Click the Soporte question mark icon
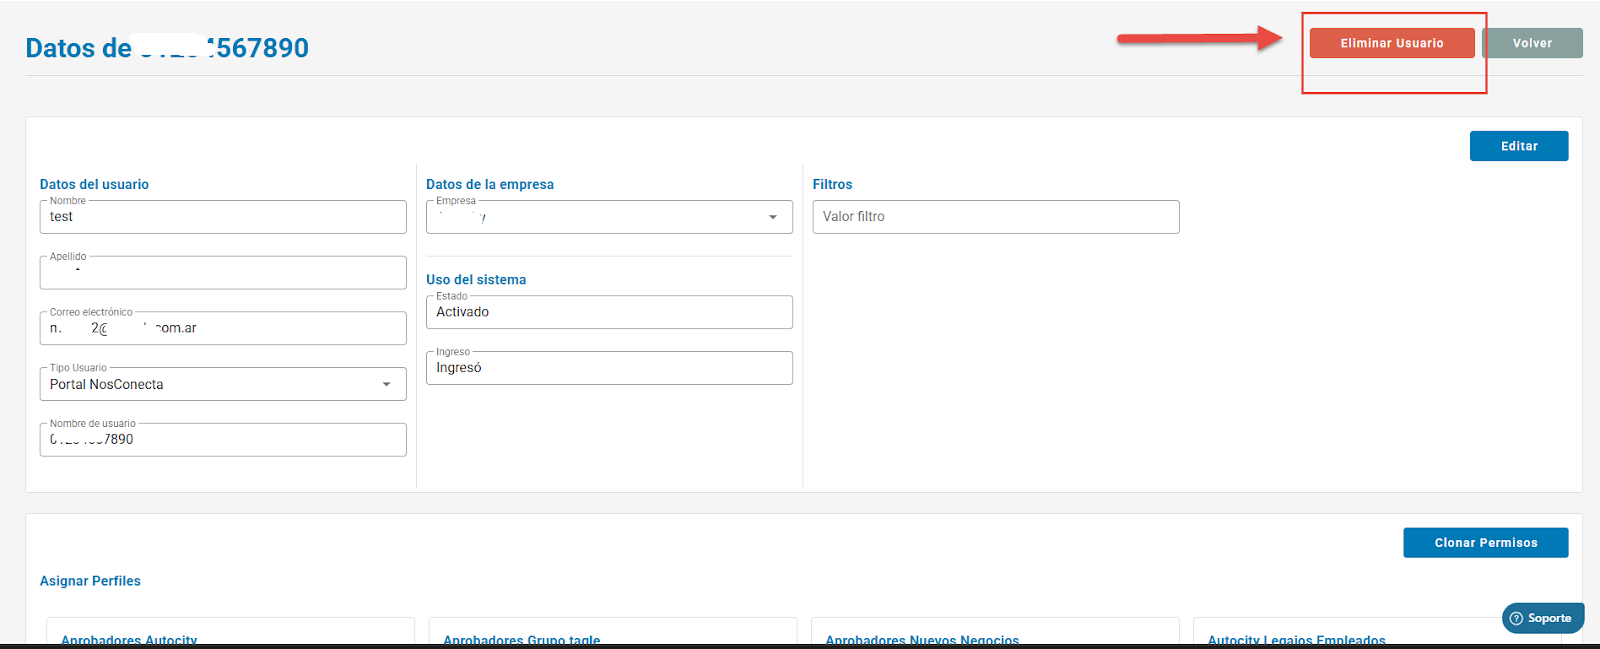Viewport: 1600px width, 649px height. click(1516, 618)
